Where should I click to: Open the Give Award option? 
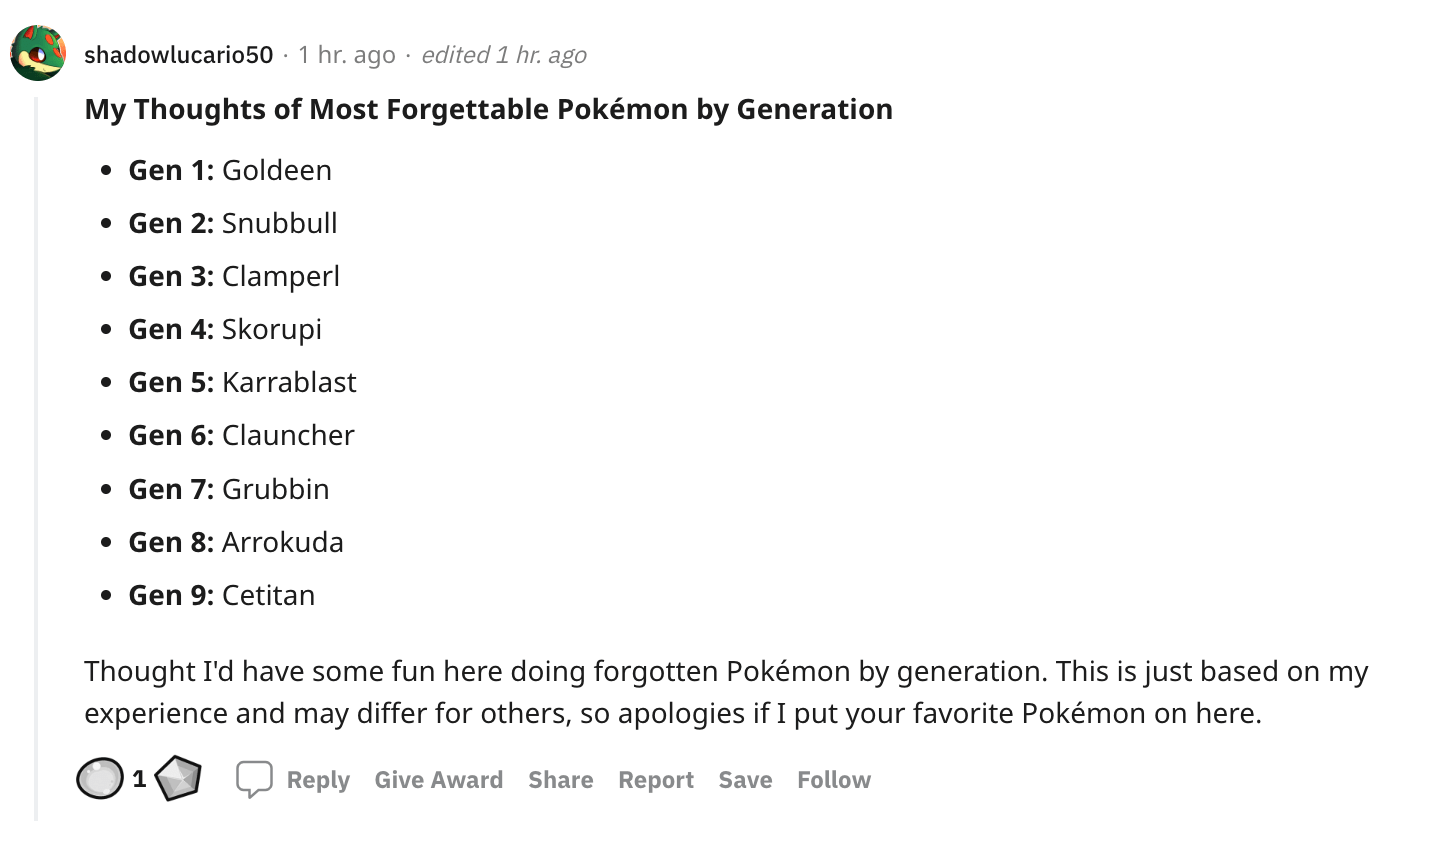click(439, 780)
